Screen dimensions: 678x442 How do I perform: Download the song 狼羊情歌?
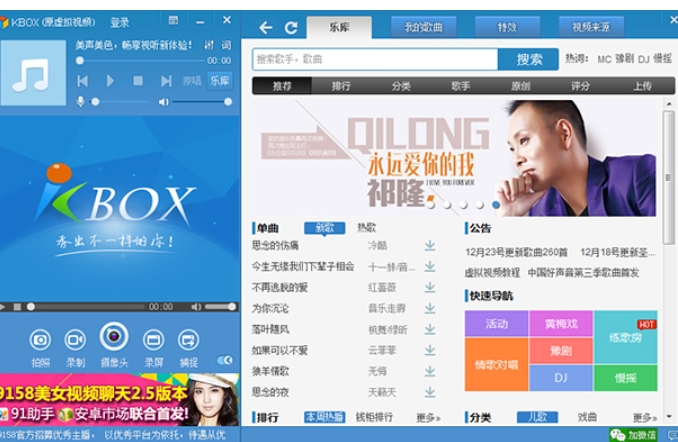(x=430, y=371)
